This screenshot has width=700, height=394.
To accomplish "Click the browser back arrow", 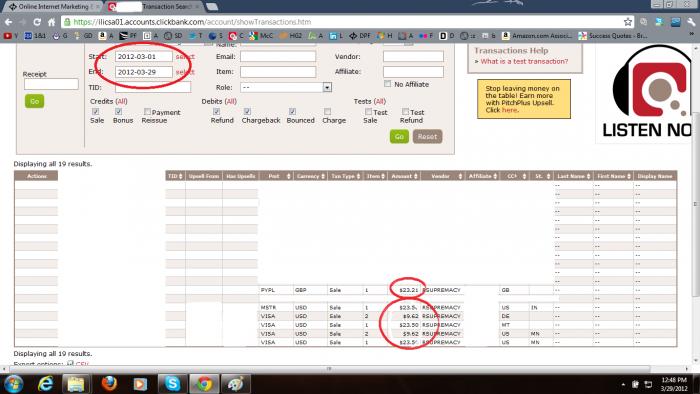I will [x=8, y=22].
